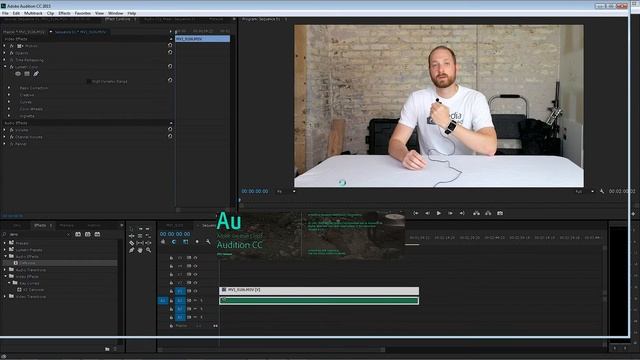Screen dimensions: 640x360
Task: Choose free-draw pen mask under Lumetri Color
Action: pyautogui.click(x=36, y=74)
